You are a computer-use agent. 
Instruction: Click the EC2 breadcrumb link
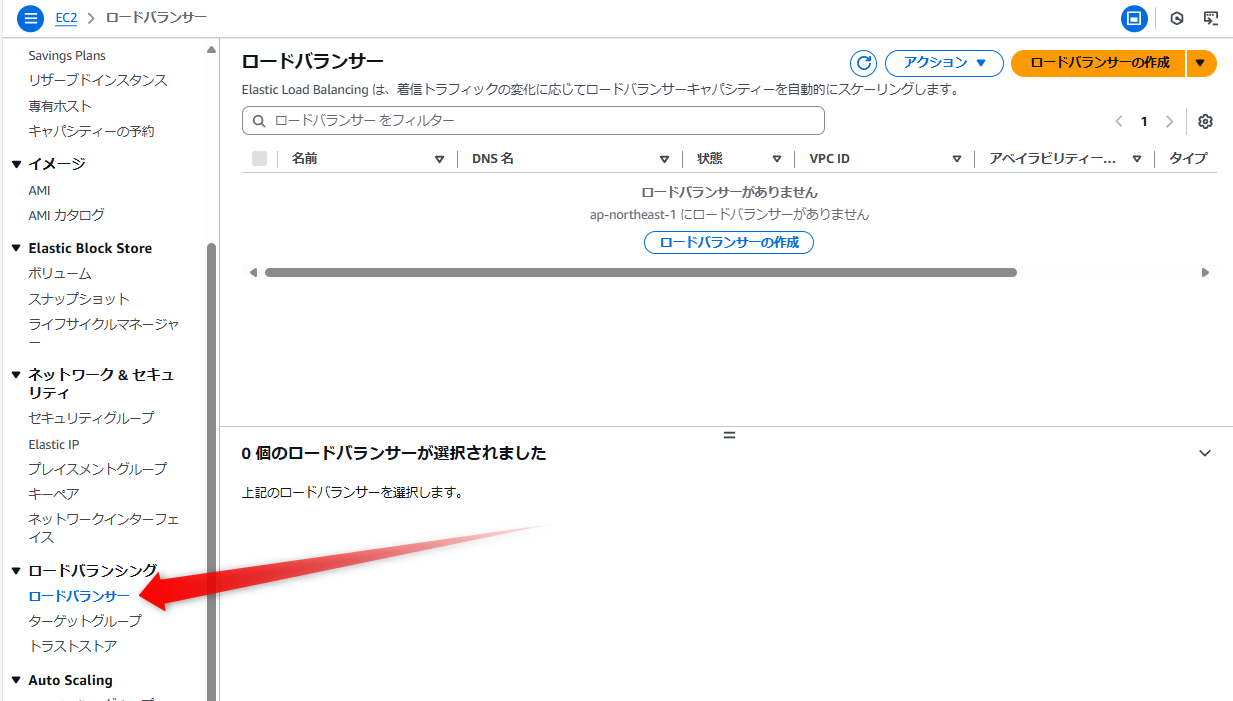tap(65, 18)
